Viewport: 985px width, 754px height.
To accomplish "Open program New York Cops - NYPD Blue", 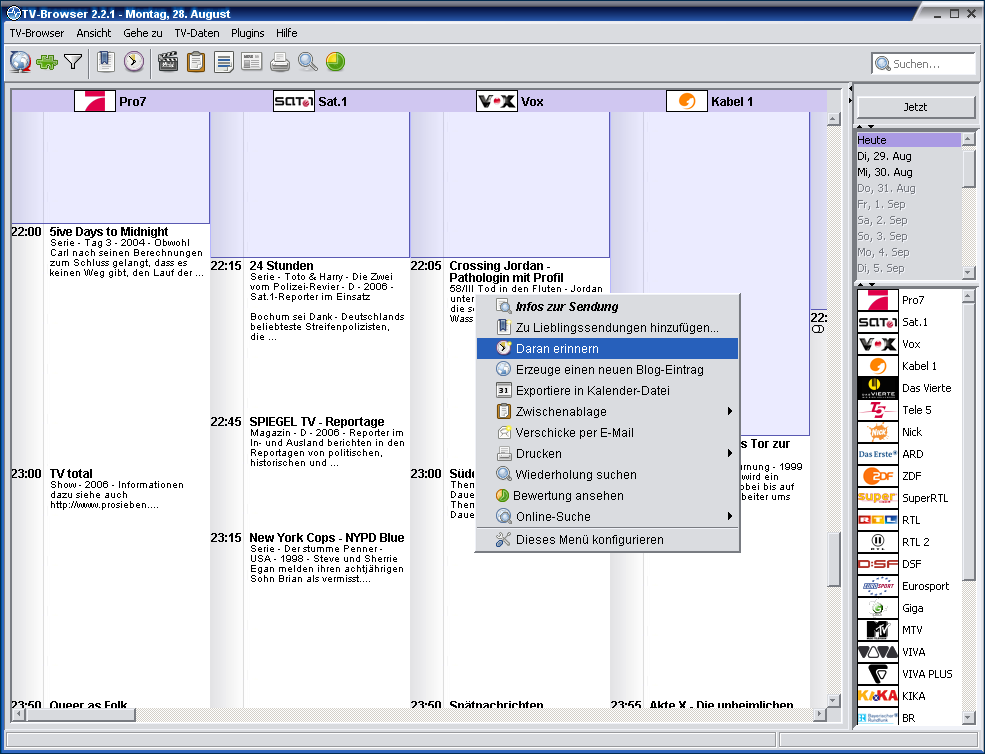I will pos(327,538).
